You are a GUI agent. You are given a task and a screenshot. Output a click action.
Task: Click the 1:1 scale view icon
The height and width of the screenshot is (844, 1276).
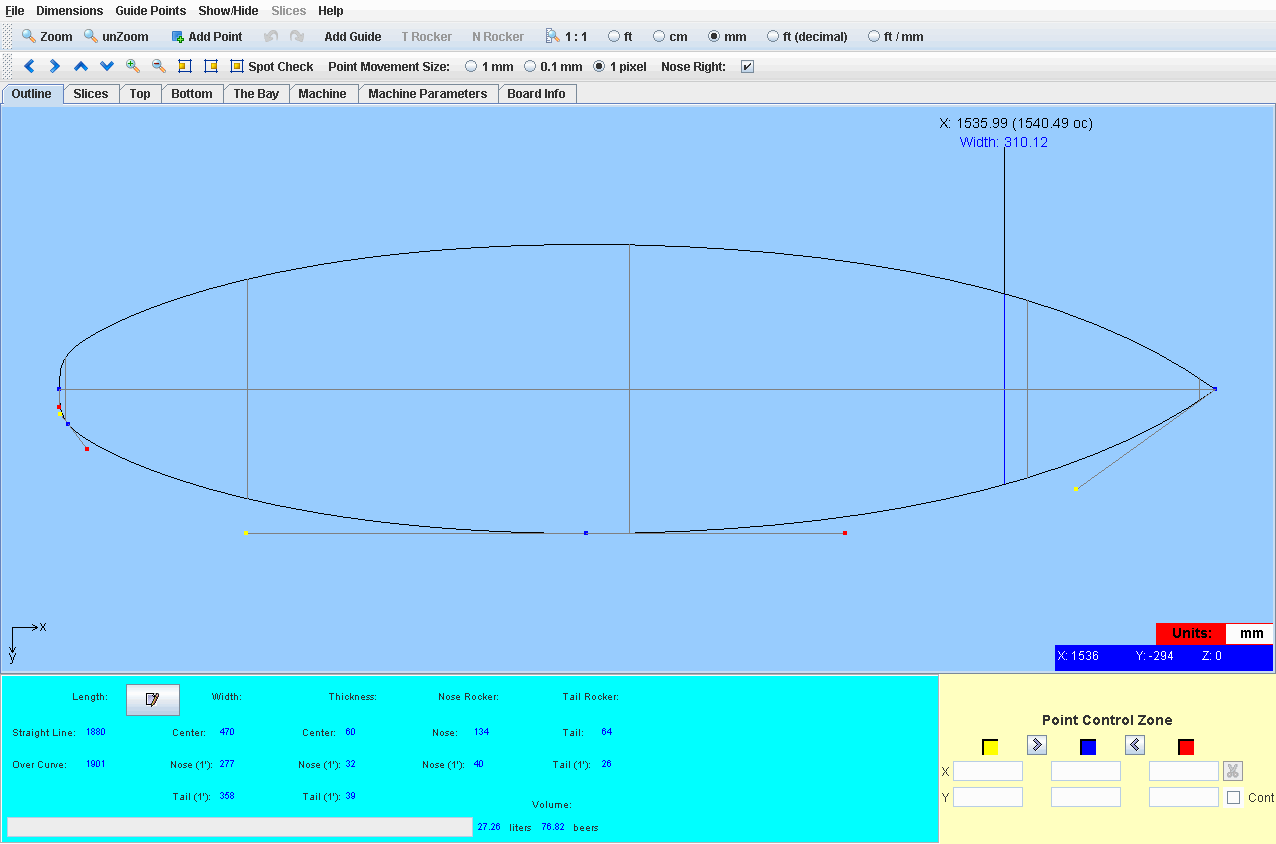coord(566,37)
